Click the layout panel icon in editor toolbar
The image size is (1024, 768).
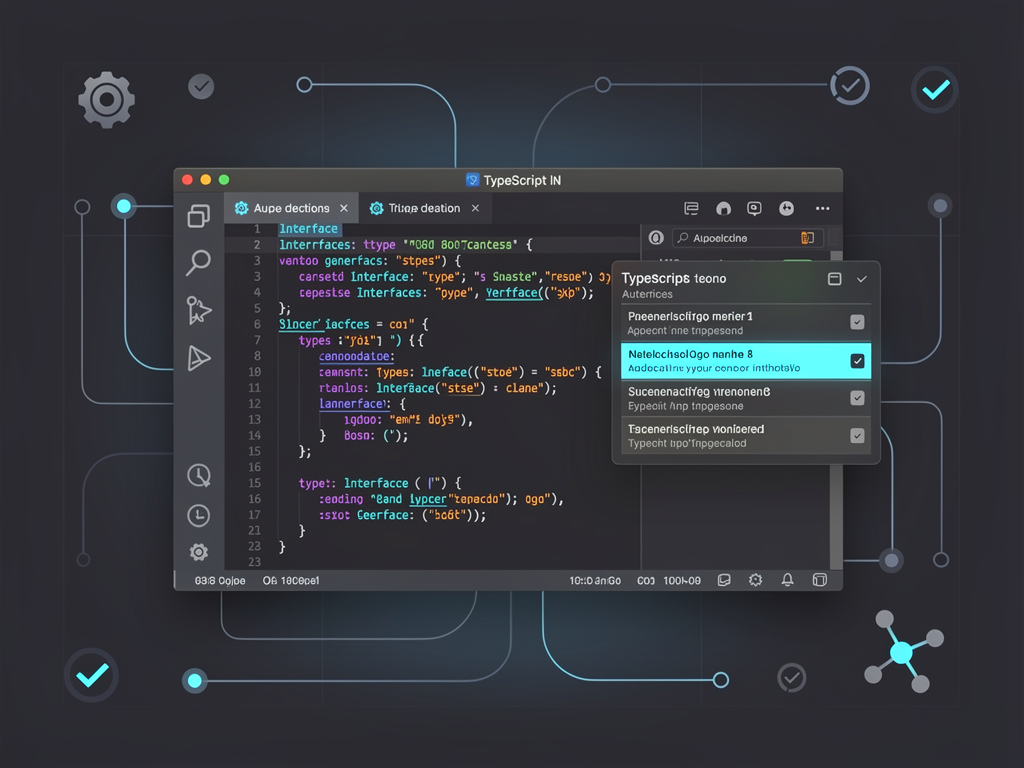691,208
